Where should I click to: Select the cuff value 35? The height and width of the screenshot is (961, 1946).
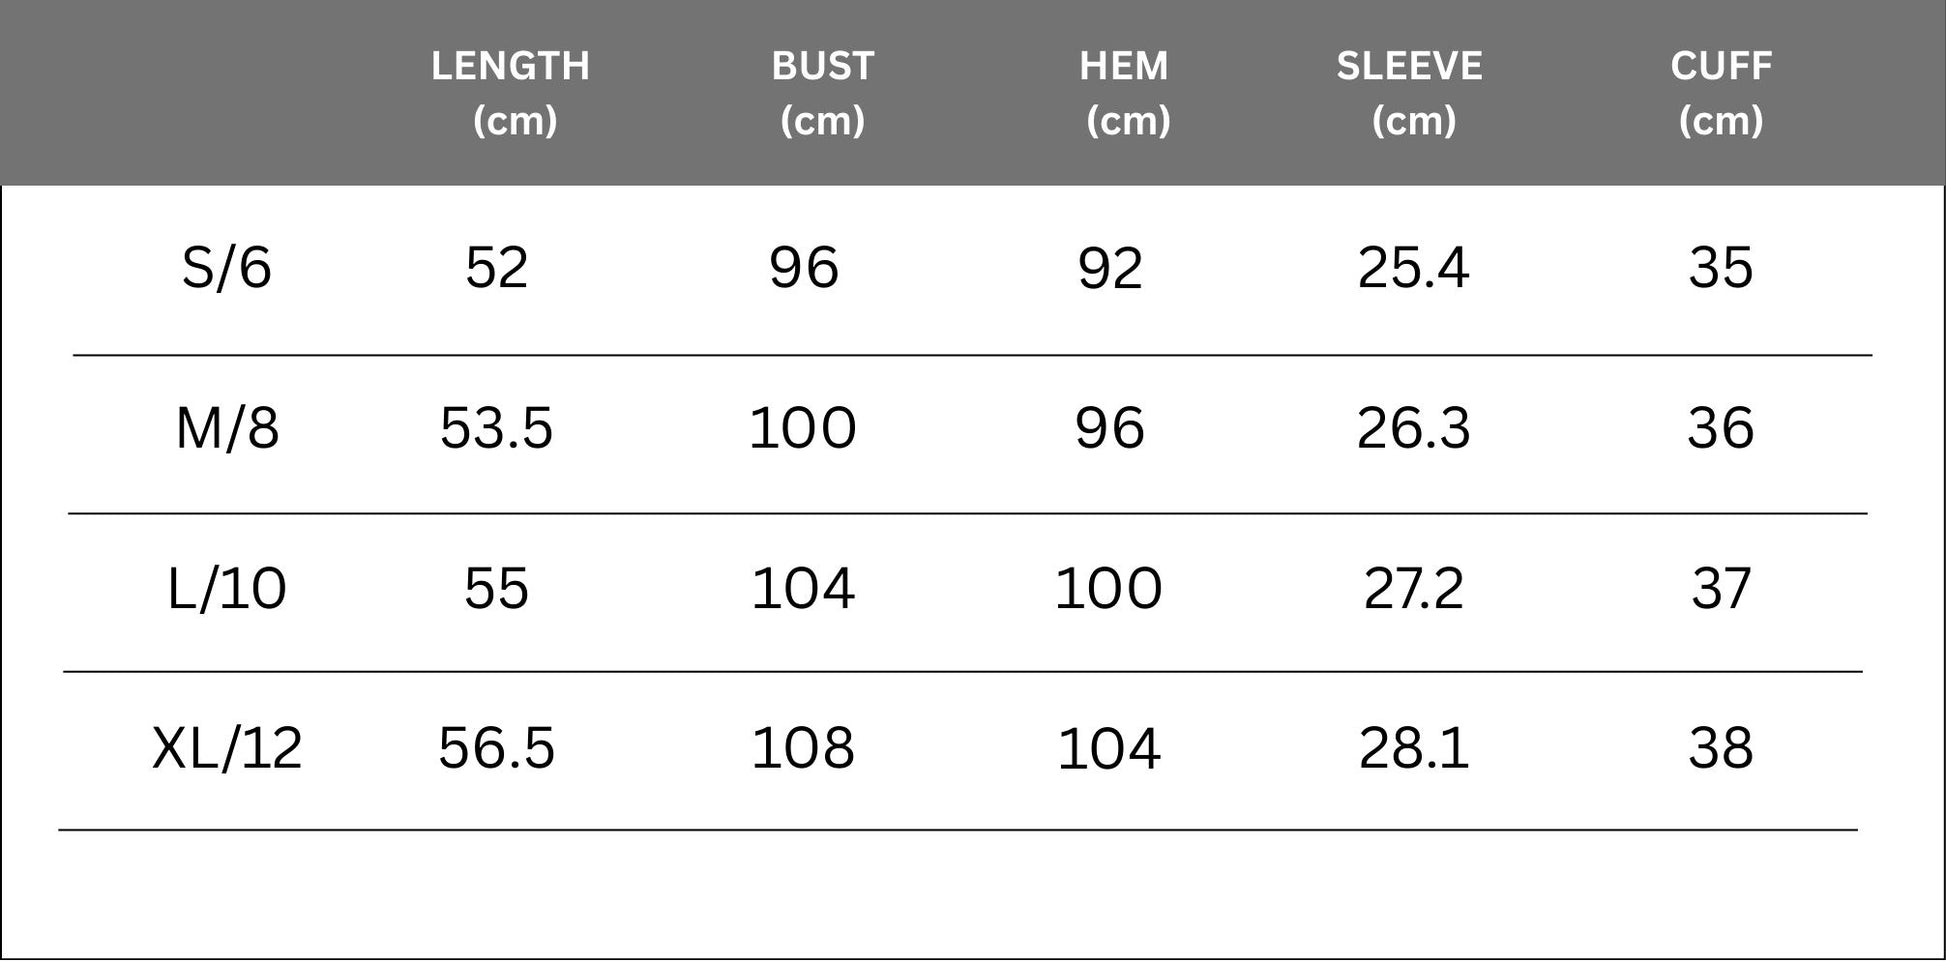(1721, 268)
